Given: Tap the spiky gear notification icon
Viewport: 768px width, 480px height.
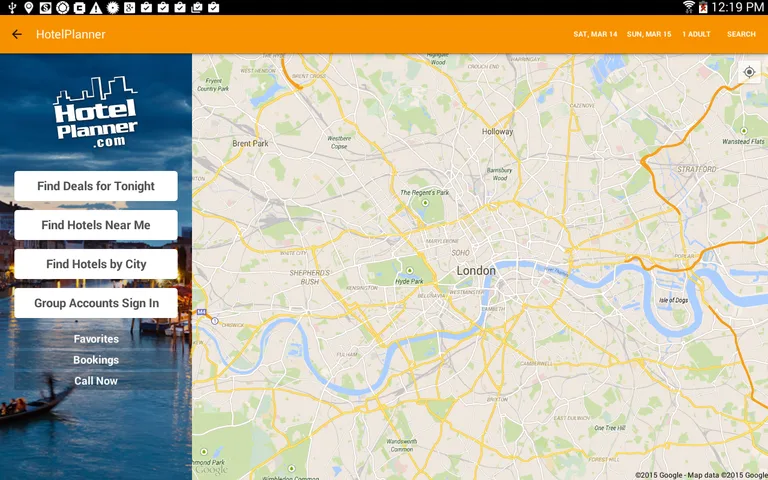Looking at the screenshot, I should (113, 7).
